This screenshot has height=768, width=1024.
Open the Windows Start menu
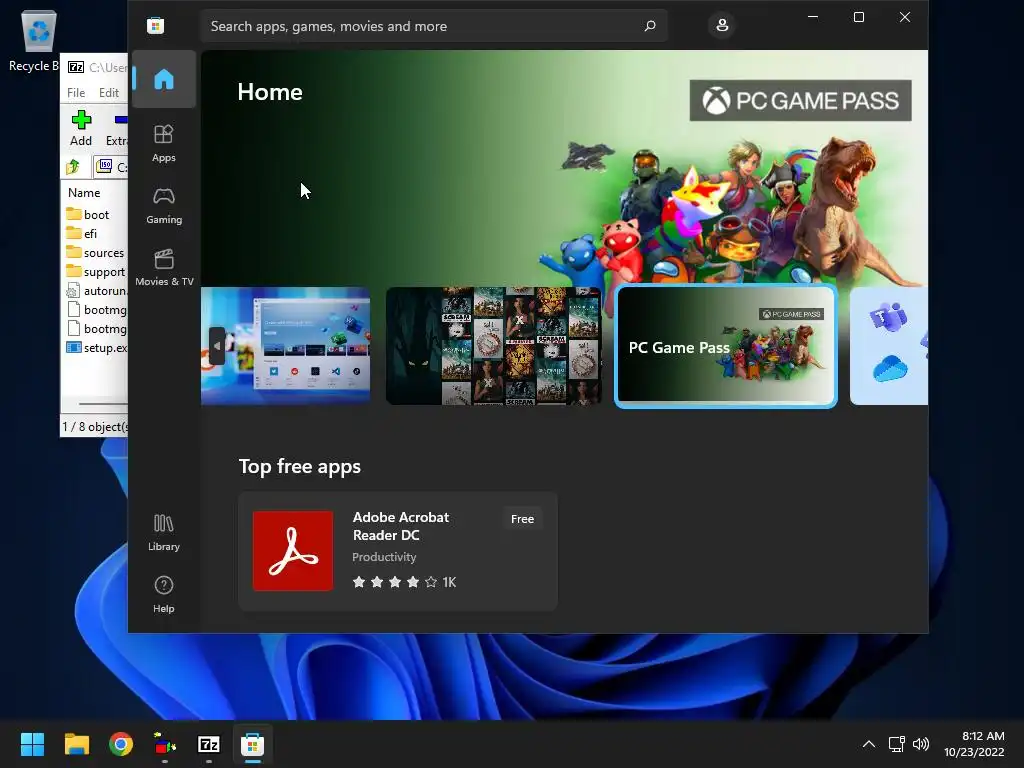32,744
